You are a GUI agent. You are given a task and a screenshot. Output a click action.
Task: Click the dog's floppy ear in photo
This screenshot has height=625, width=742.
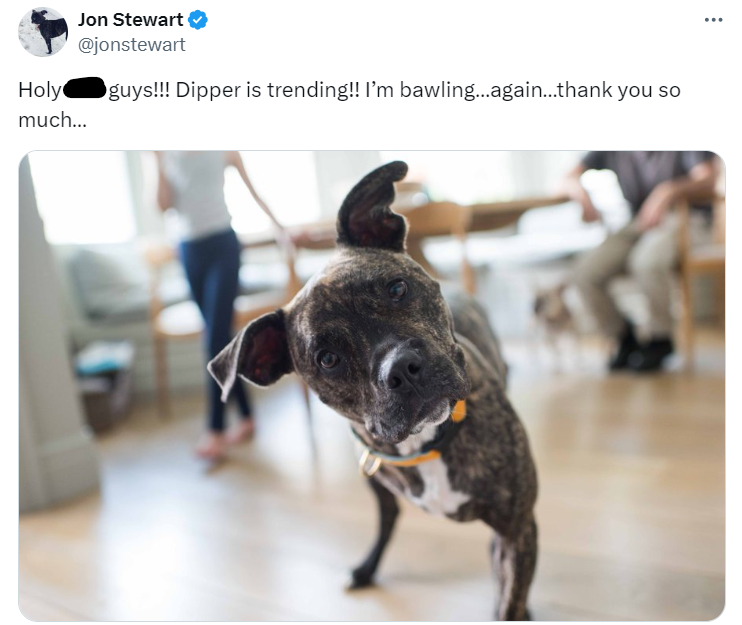click(x=251, y=350)
